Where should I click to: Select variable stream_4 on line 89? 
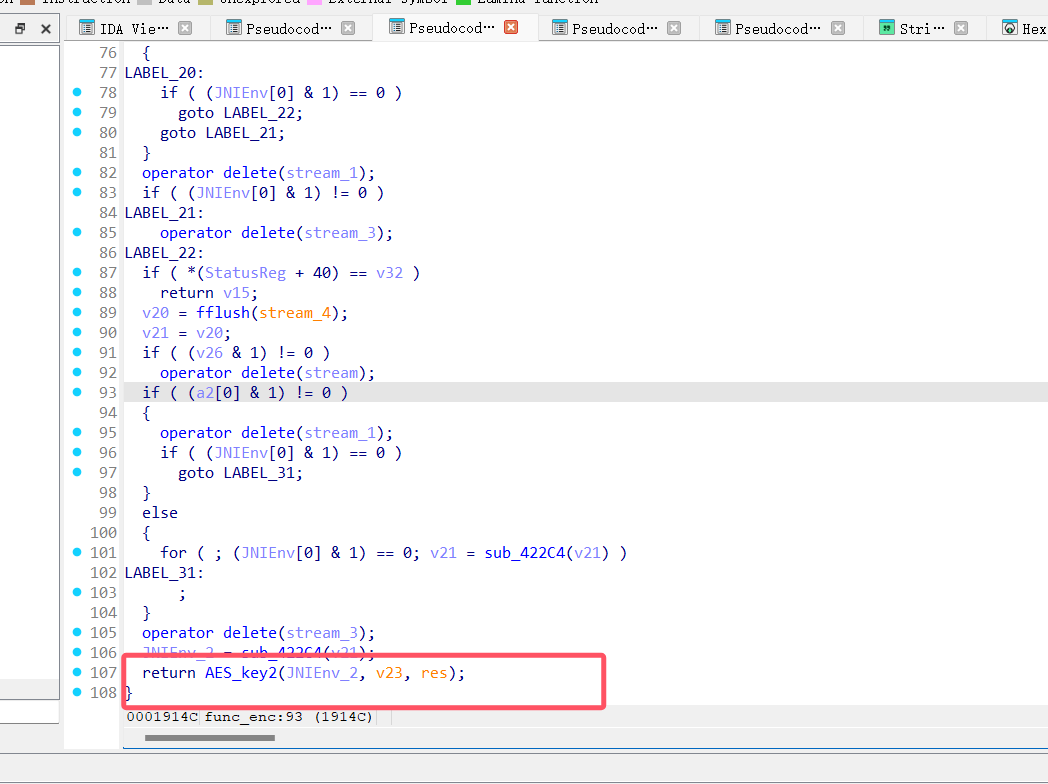(x=295, y=313)
